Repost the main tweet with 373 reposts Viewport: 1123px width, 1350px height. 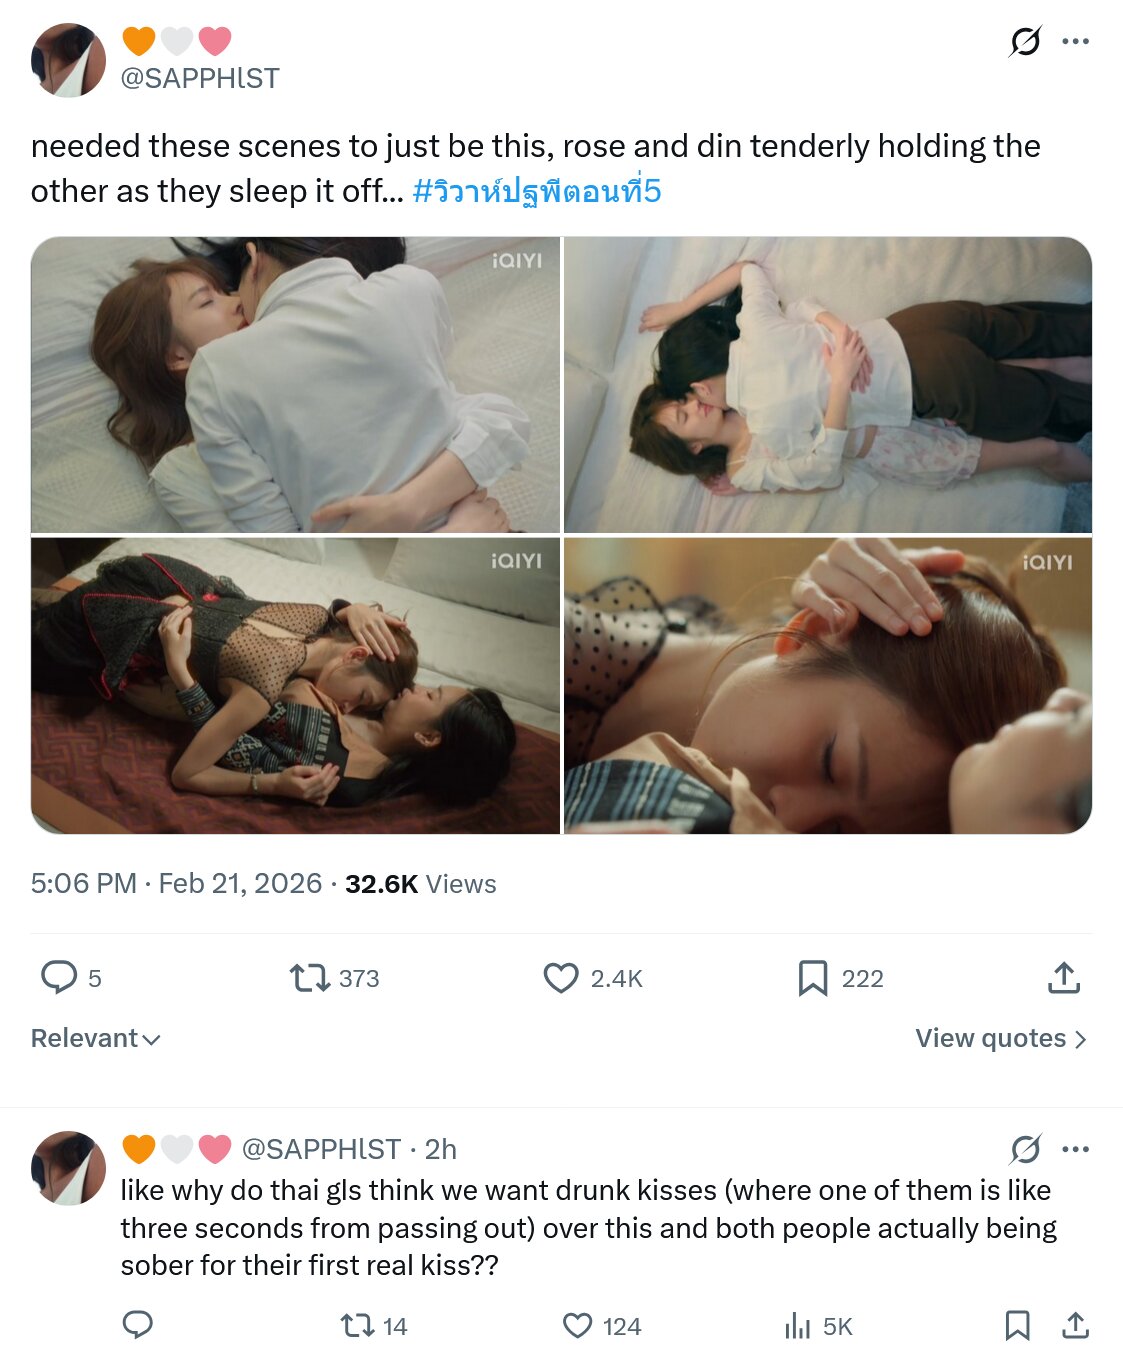pos(310,977)
